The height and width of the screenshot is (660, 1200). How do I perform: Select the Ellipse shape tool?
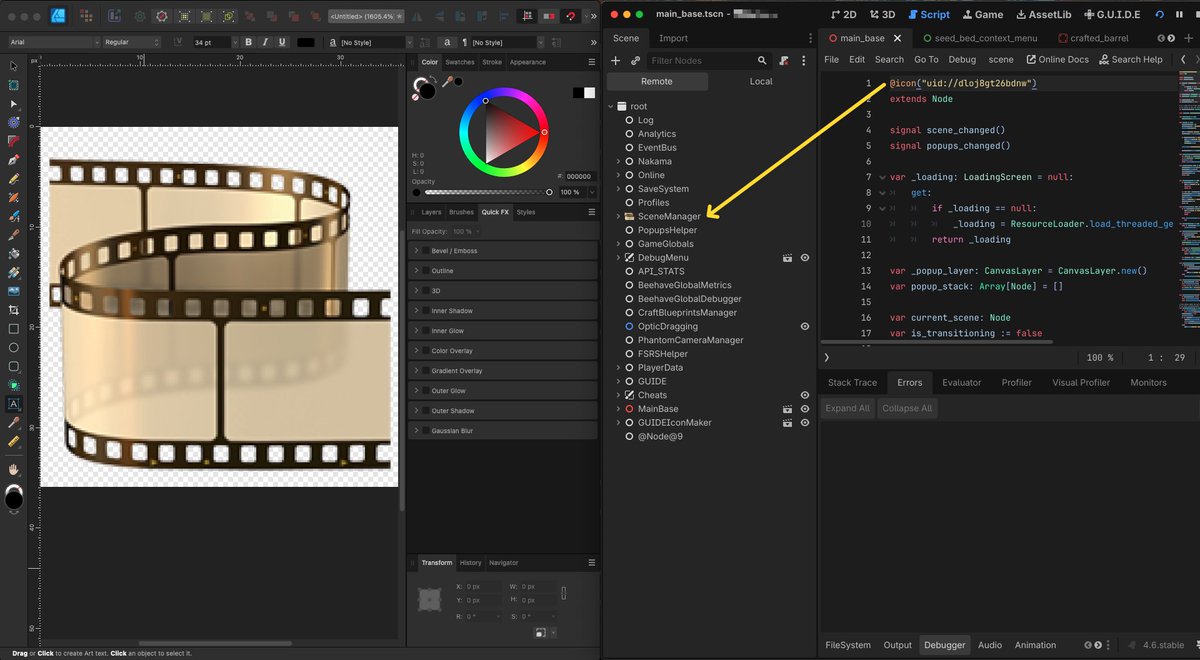(x=13, y=348)
